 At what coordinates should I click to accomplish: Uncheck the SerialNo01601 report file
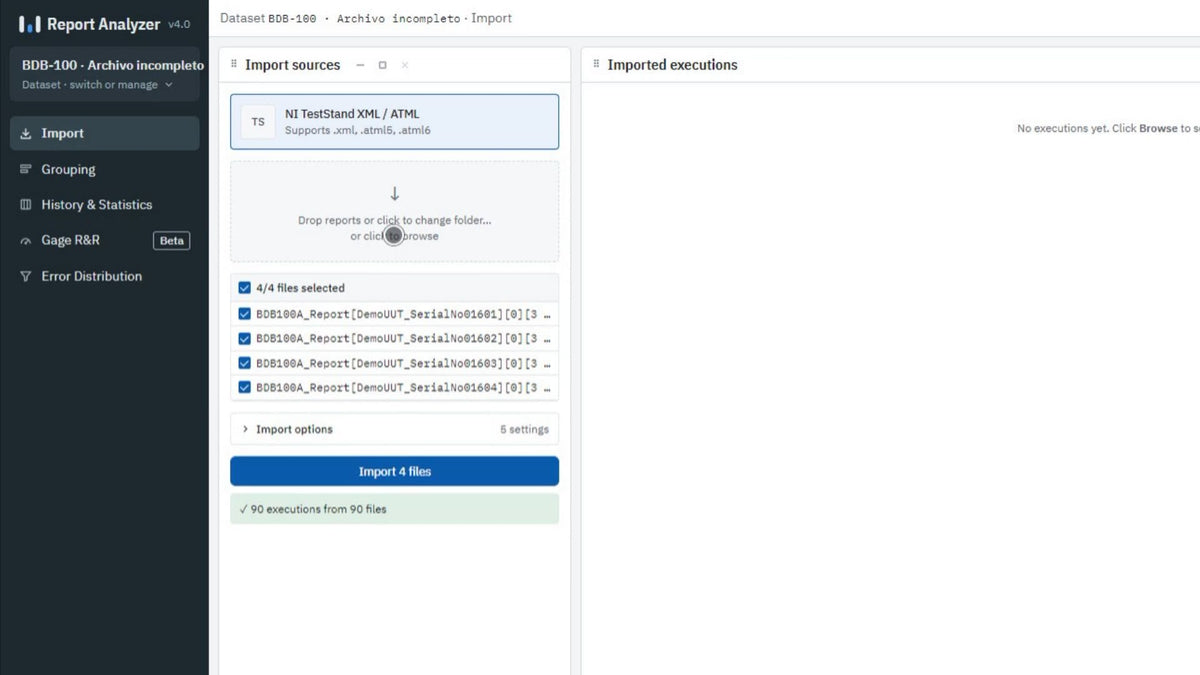[x=245, y=314]
